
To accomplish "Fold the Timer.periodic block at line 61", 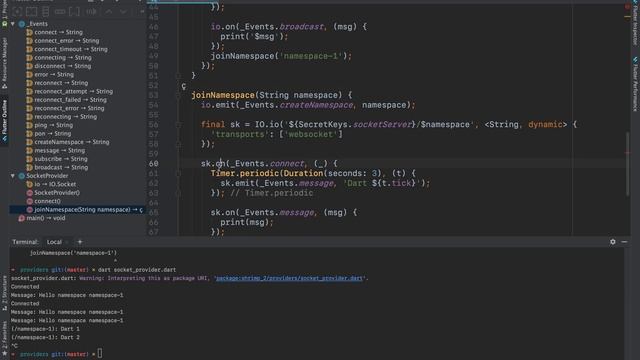I will tap(178, 173).
